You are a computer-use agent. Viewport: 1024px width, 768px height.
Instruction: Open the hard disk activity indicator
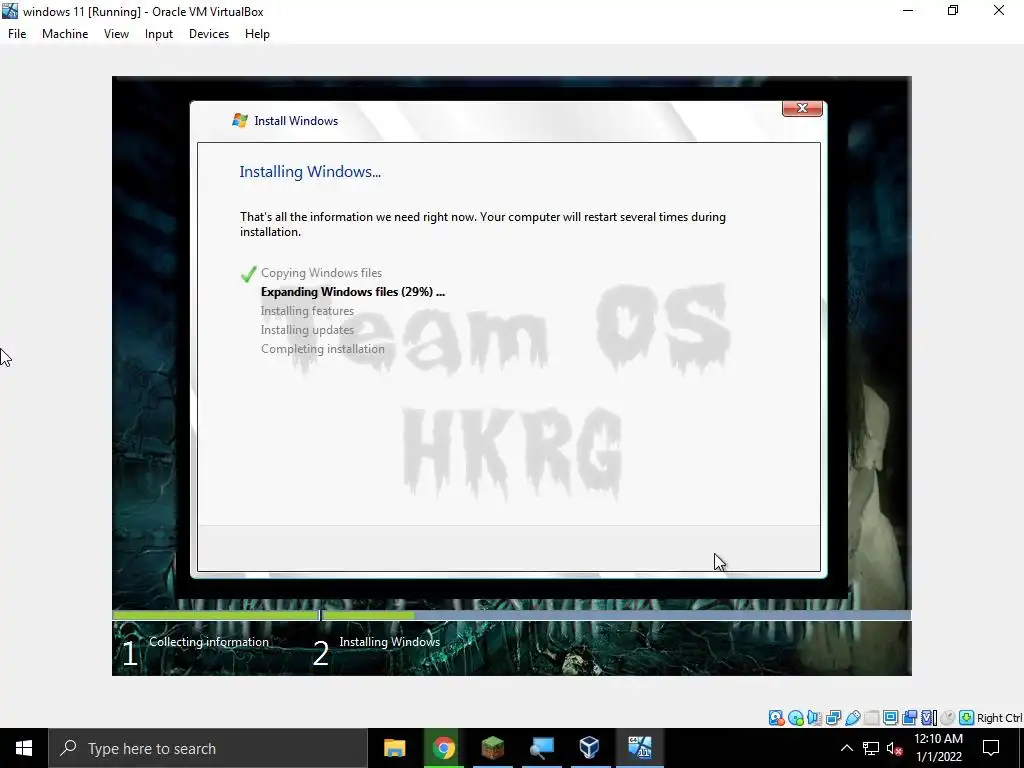[x=776, y=718]
